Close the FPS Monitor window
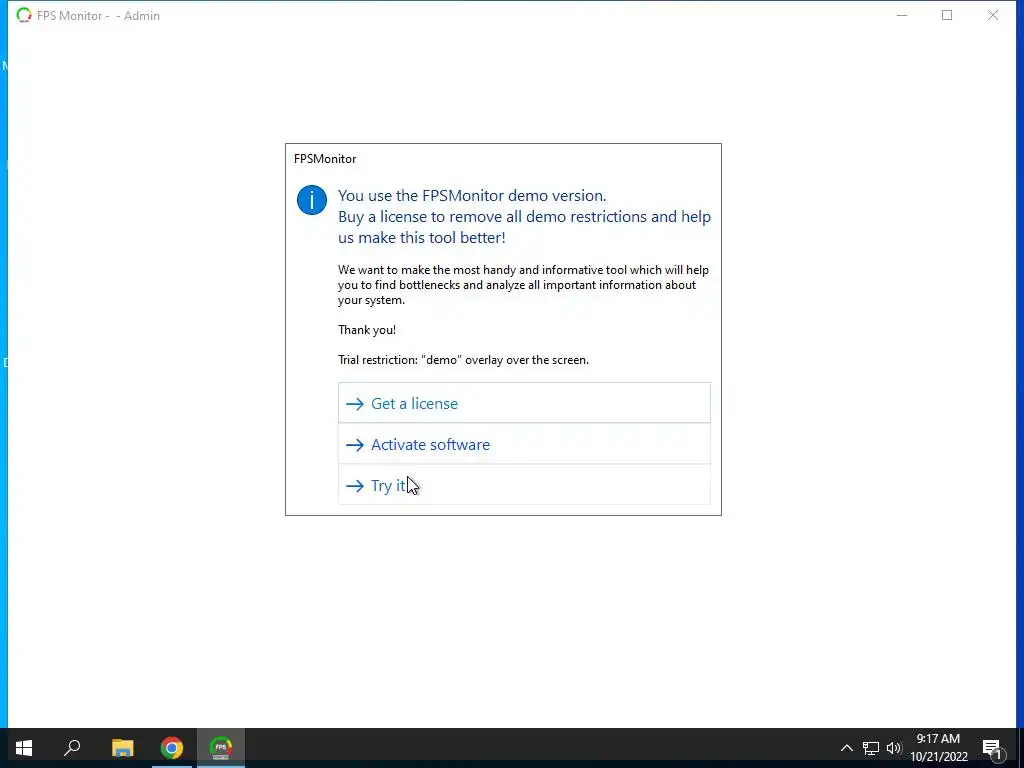1024x768 pixels. click(993, 15)
